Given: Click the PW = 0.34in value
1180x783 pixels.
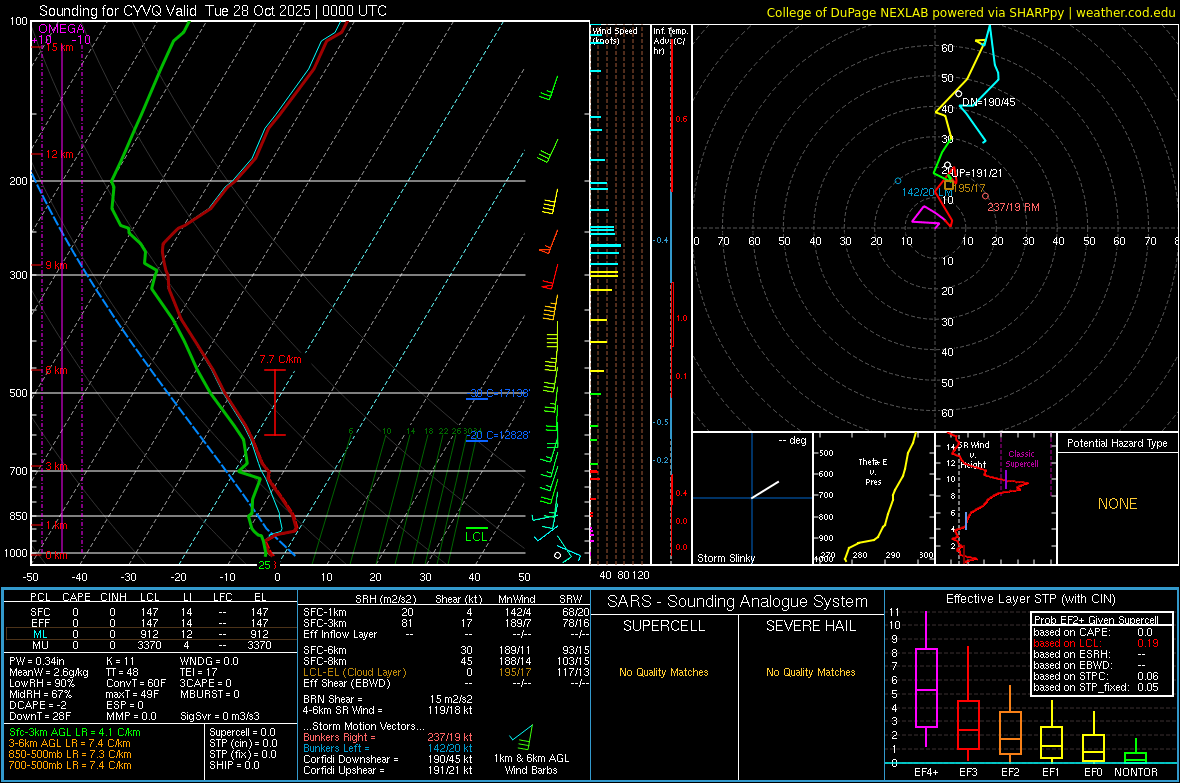Looking at the screenshot, I should 37,661.
